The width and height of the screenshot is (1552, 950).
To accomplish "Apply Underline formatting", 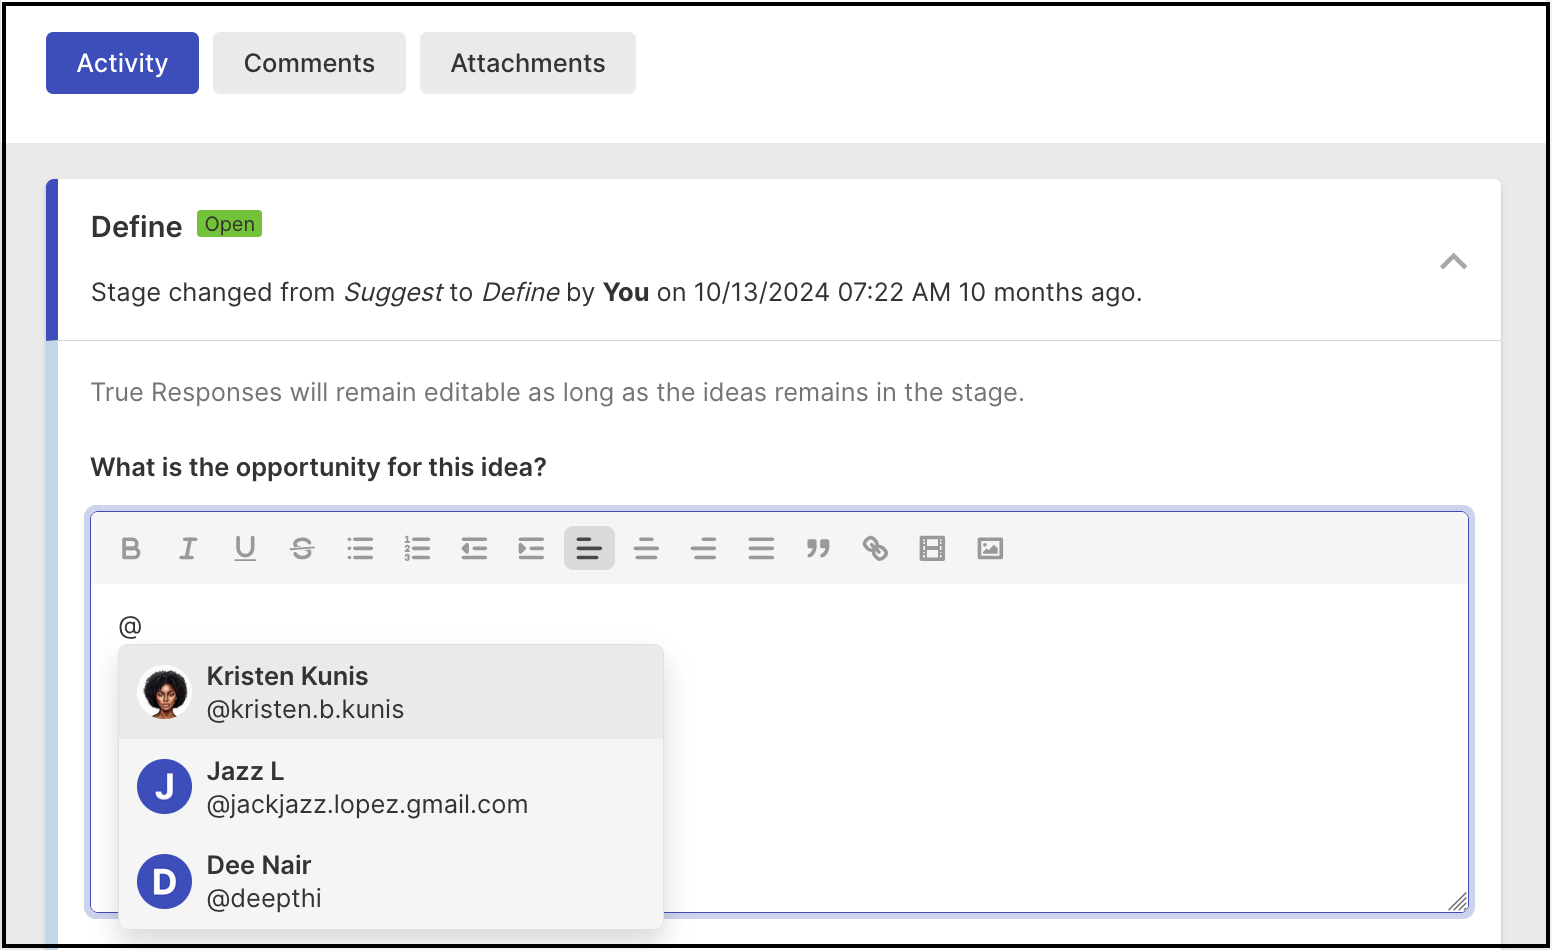I will coord(245,548).
